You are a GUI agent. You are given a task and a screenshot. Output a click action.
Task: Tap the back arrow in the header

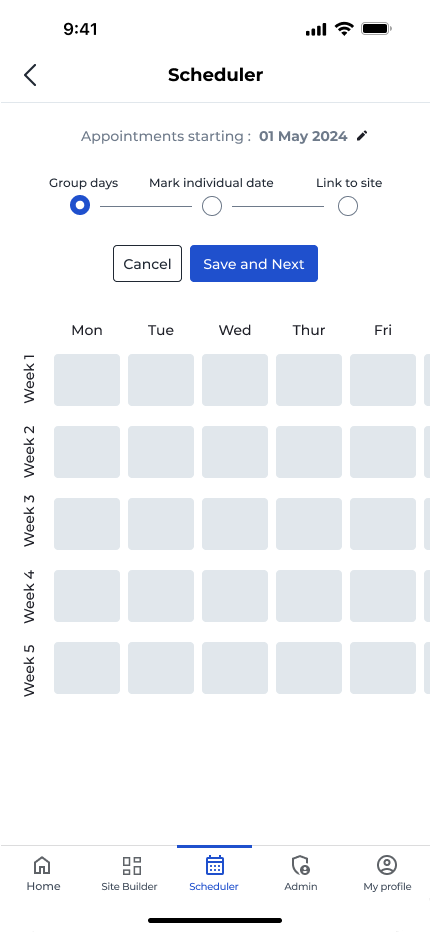pyautogui.click(x=30, y=75)
